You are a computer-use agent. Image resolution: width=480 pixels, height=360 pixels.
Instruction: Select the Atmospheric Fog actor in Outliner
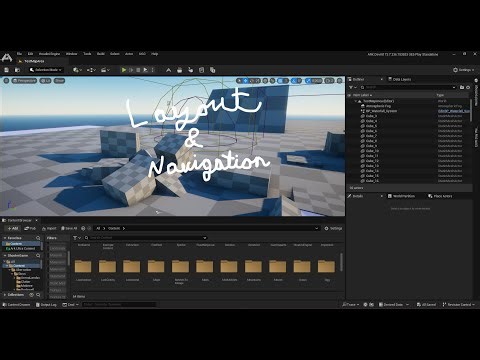pos(378,106)
